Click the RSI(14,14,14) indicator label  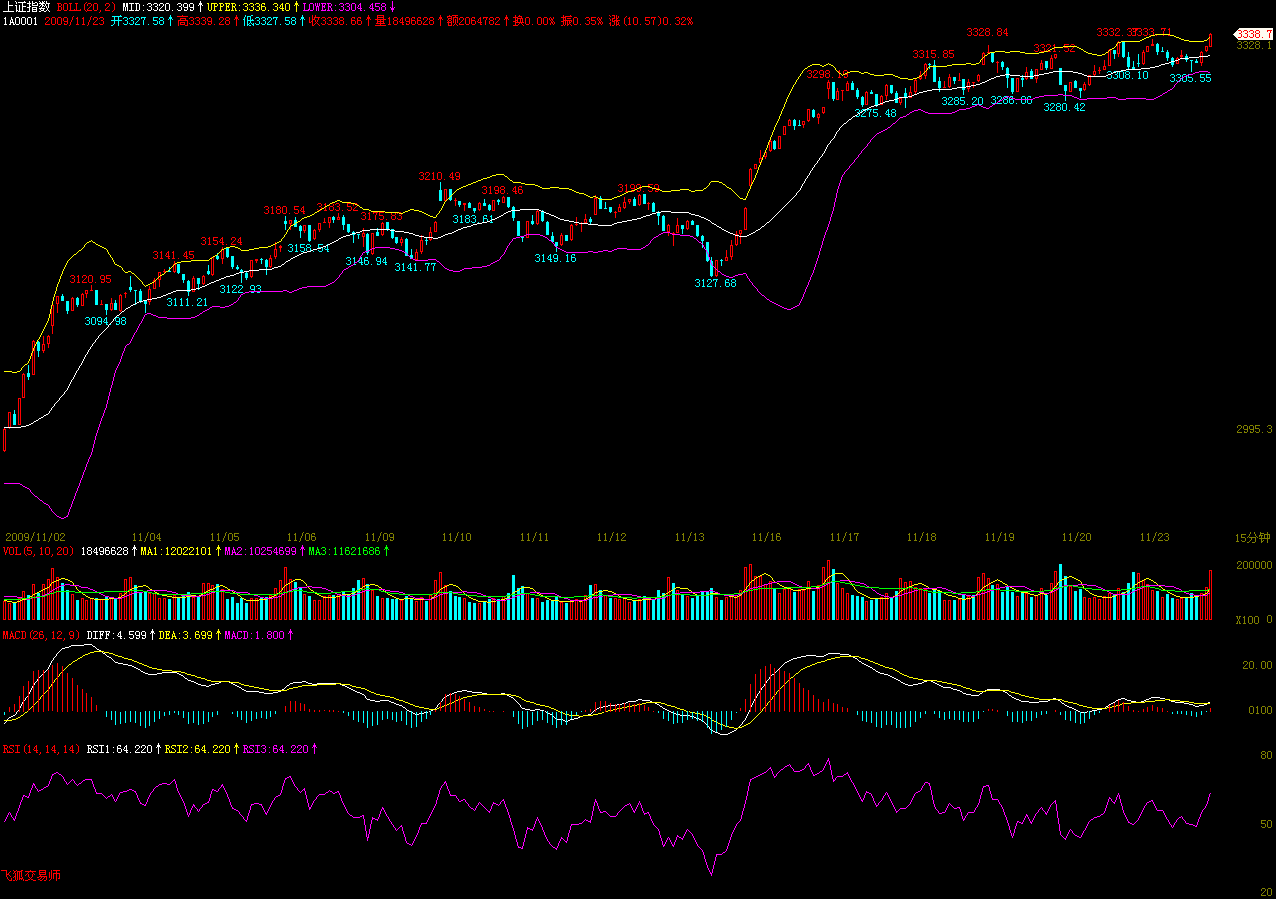point(42,749)
